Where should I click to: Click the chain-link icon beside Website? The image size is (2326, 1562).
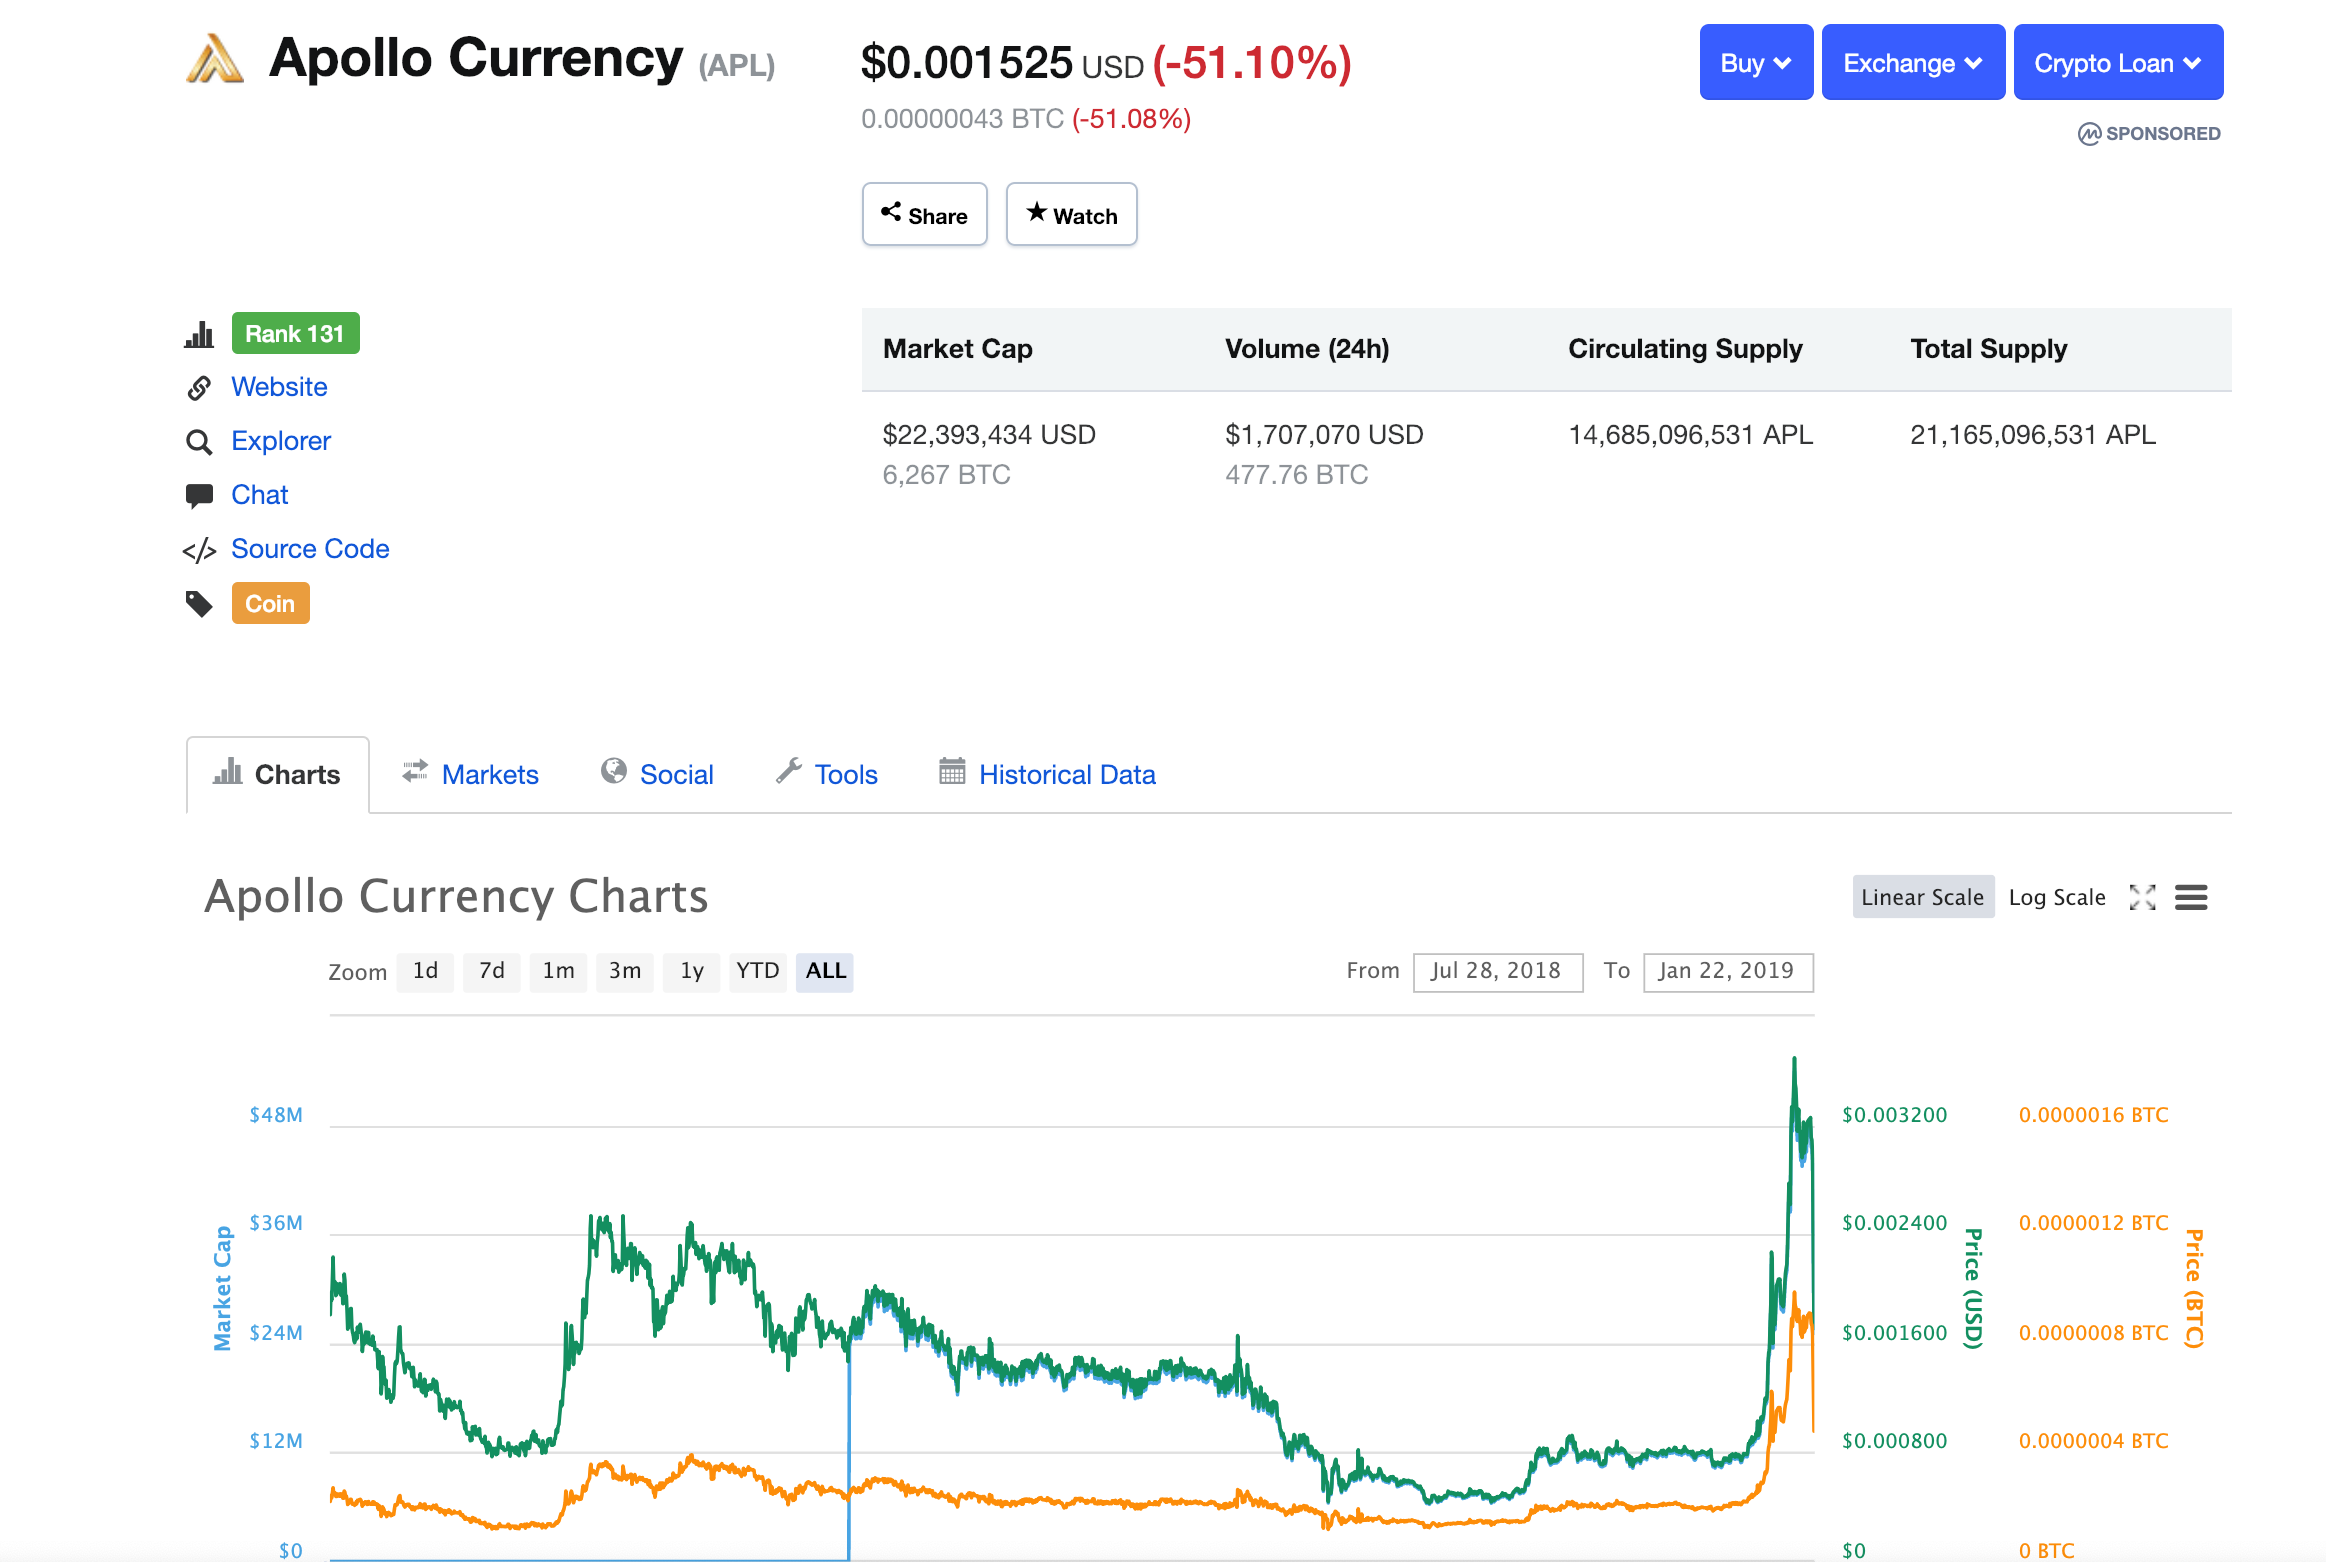coord(199,388)
